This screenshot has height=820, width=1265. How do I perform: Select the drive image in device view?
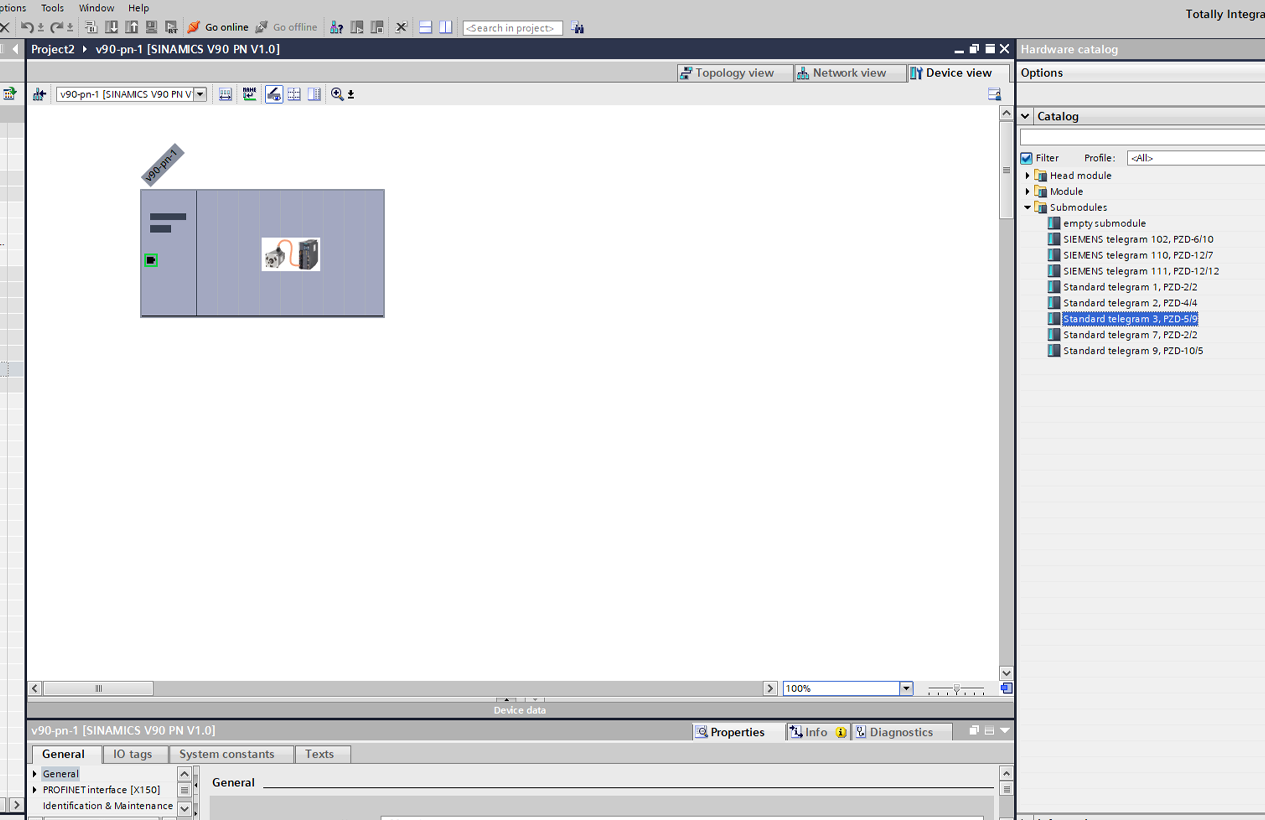tap(291, 254)
